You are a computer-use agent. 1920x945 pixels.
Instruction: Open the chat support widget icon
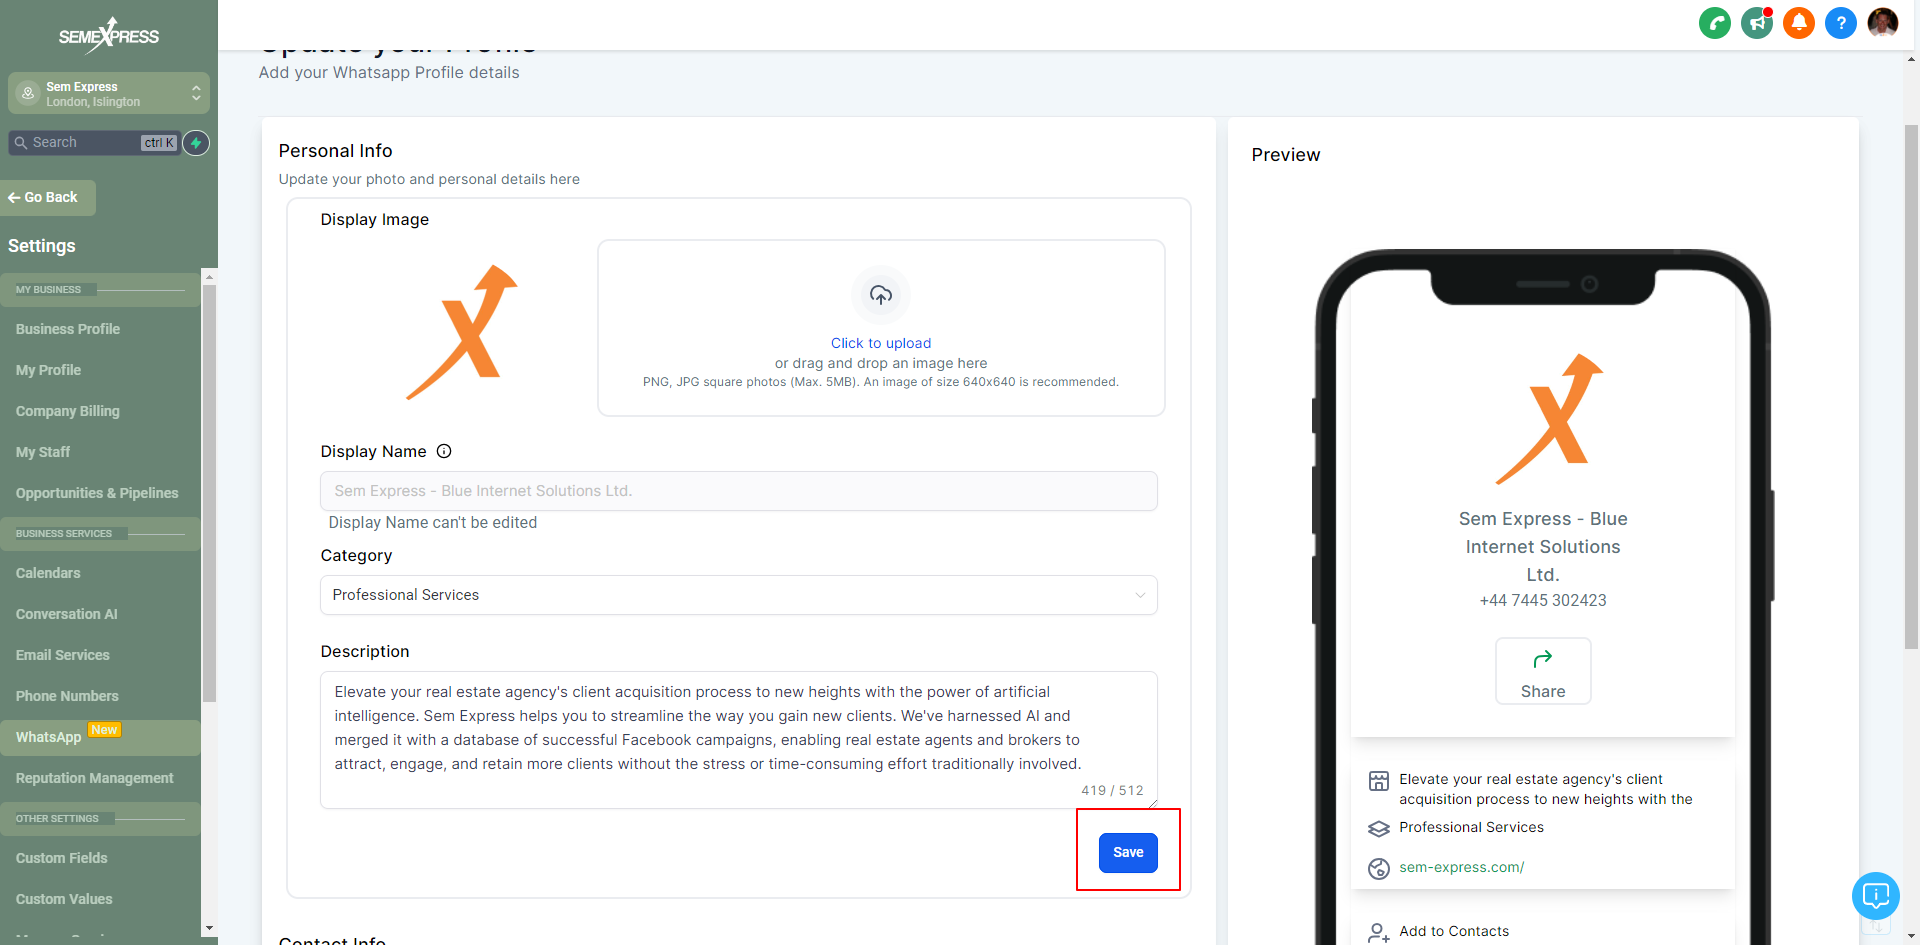(1876, 895)
